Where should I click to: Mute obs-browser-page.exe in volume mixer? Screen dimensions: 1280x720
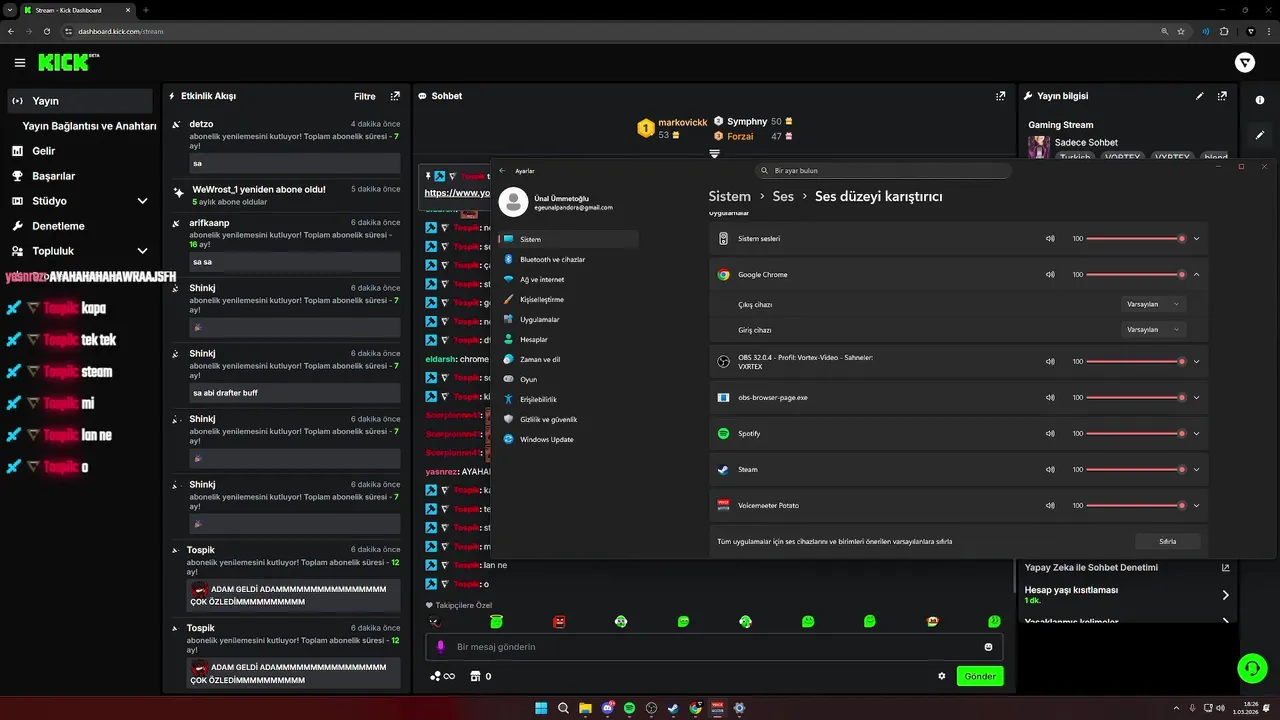point(1050,397)
